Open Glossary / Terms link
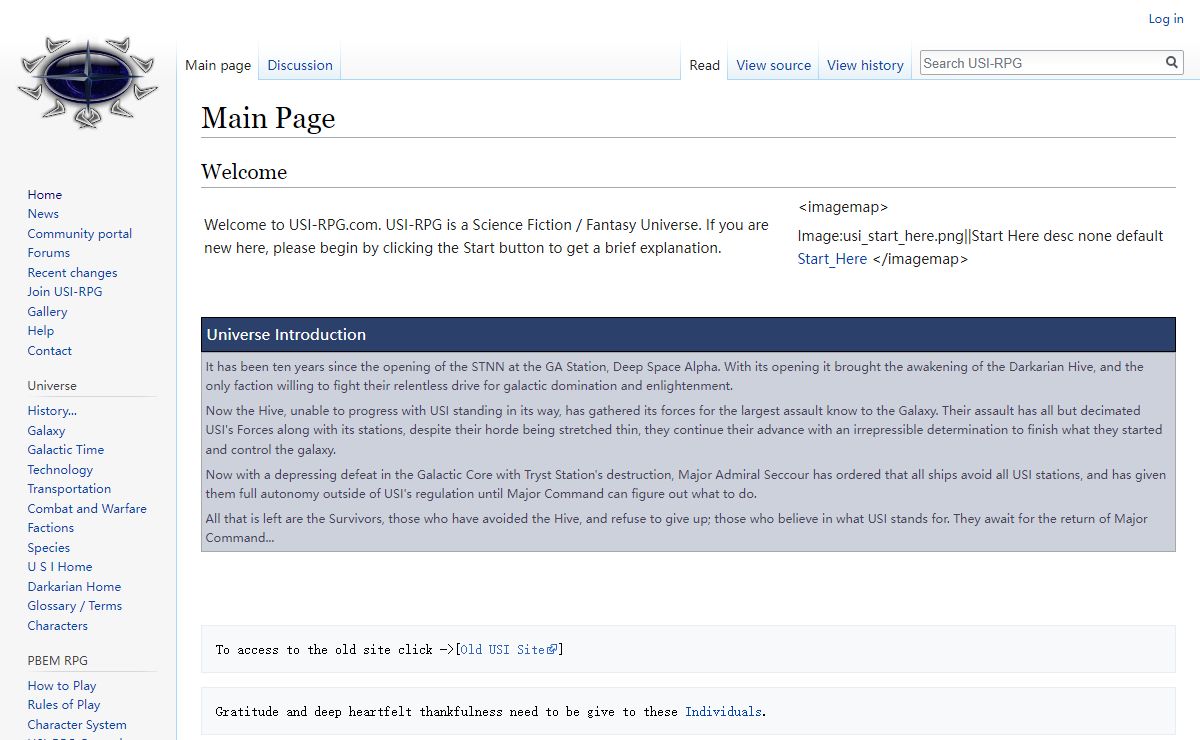This screenshot has width=1200, height=740. [75, 605]
